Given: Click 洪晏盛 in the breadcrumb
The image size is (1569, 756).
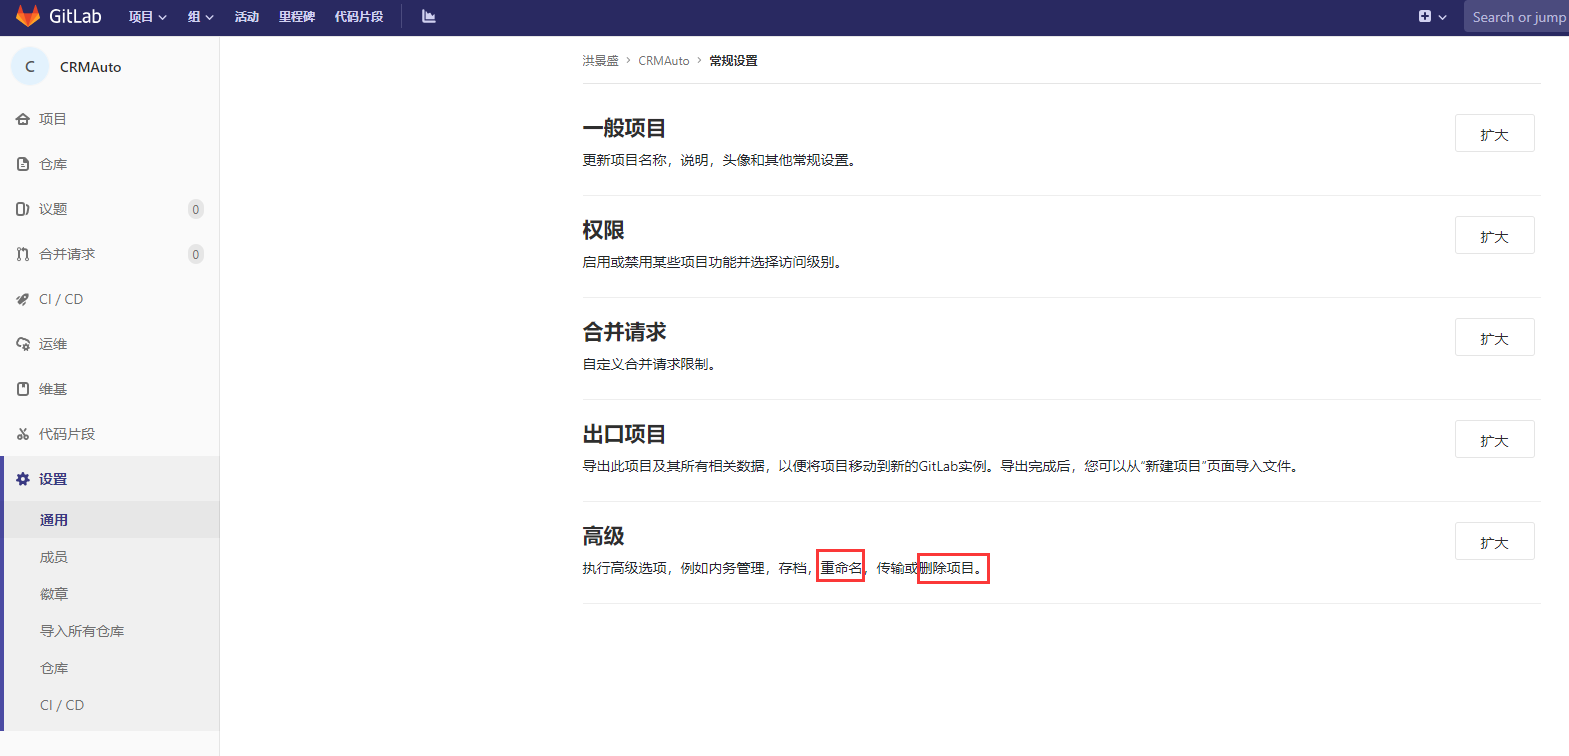Looking at the screenshot, I should pos(601,61).
